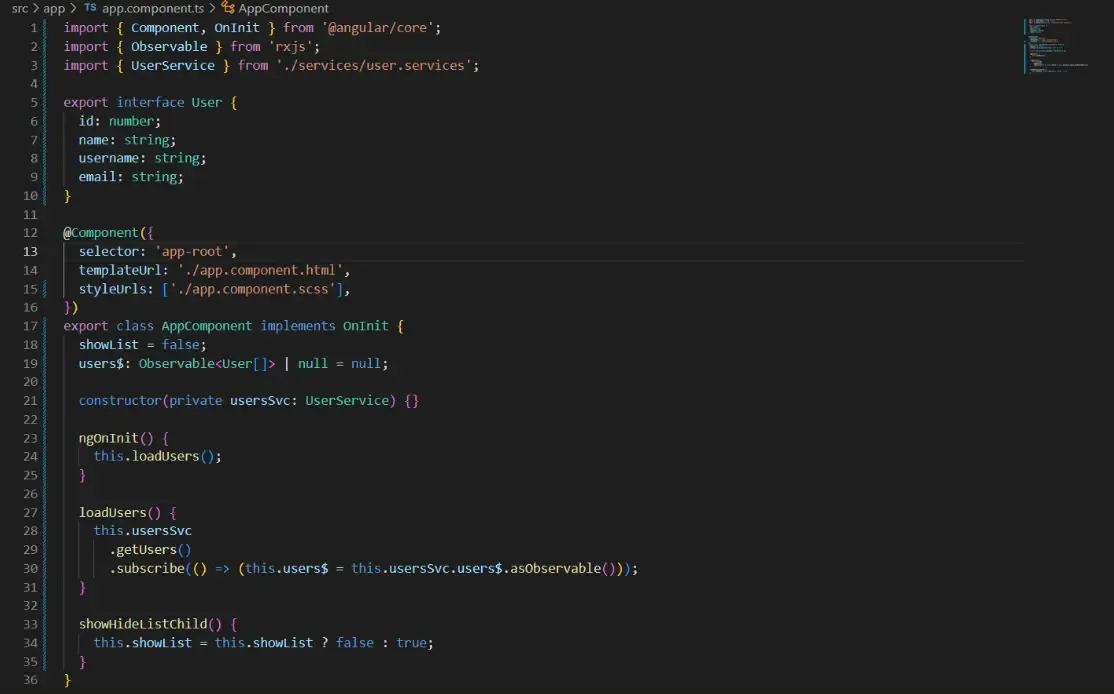This screenshot has width=1114, height=694.
Task: Click the showHideListChild method name
Action: tap(141, 623)
